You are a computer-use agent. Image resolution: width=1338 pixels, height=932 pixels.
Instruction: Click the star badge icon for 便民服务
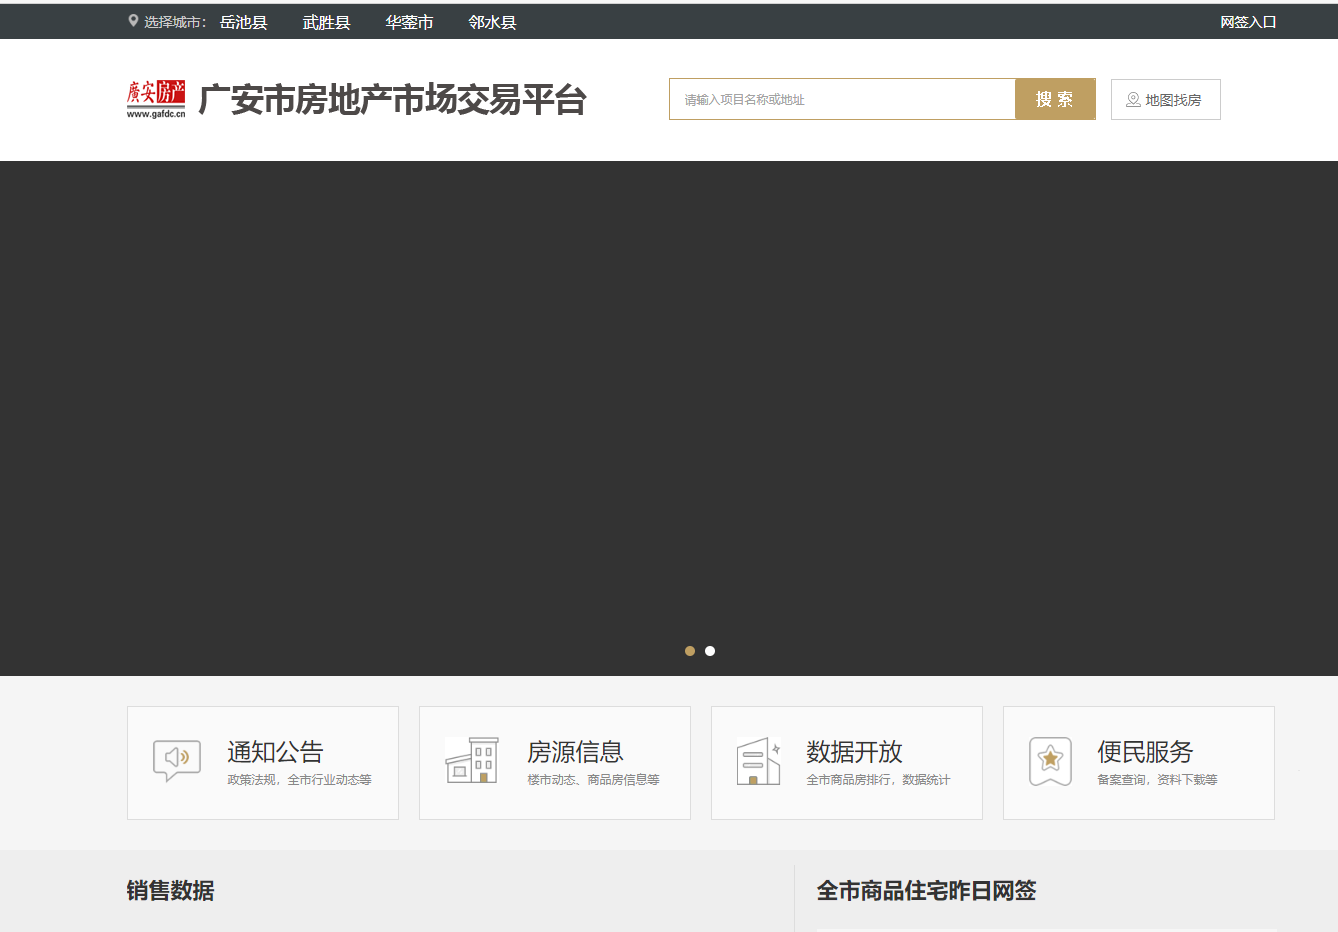pyautogui.click(x=1050, y=761)
